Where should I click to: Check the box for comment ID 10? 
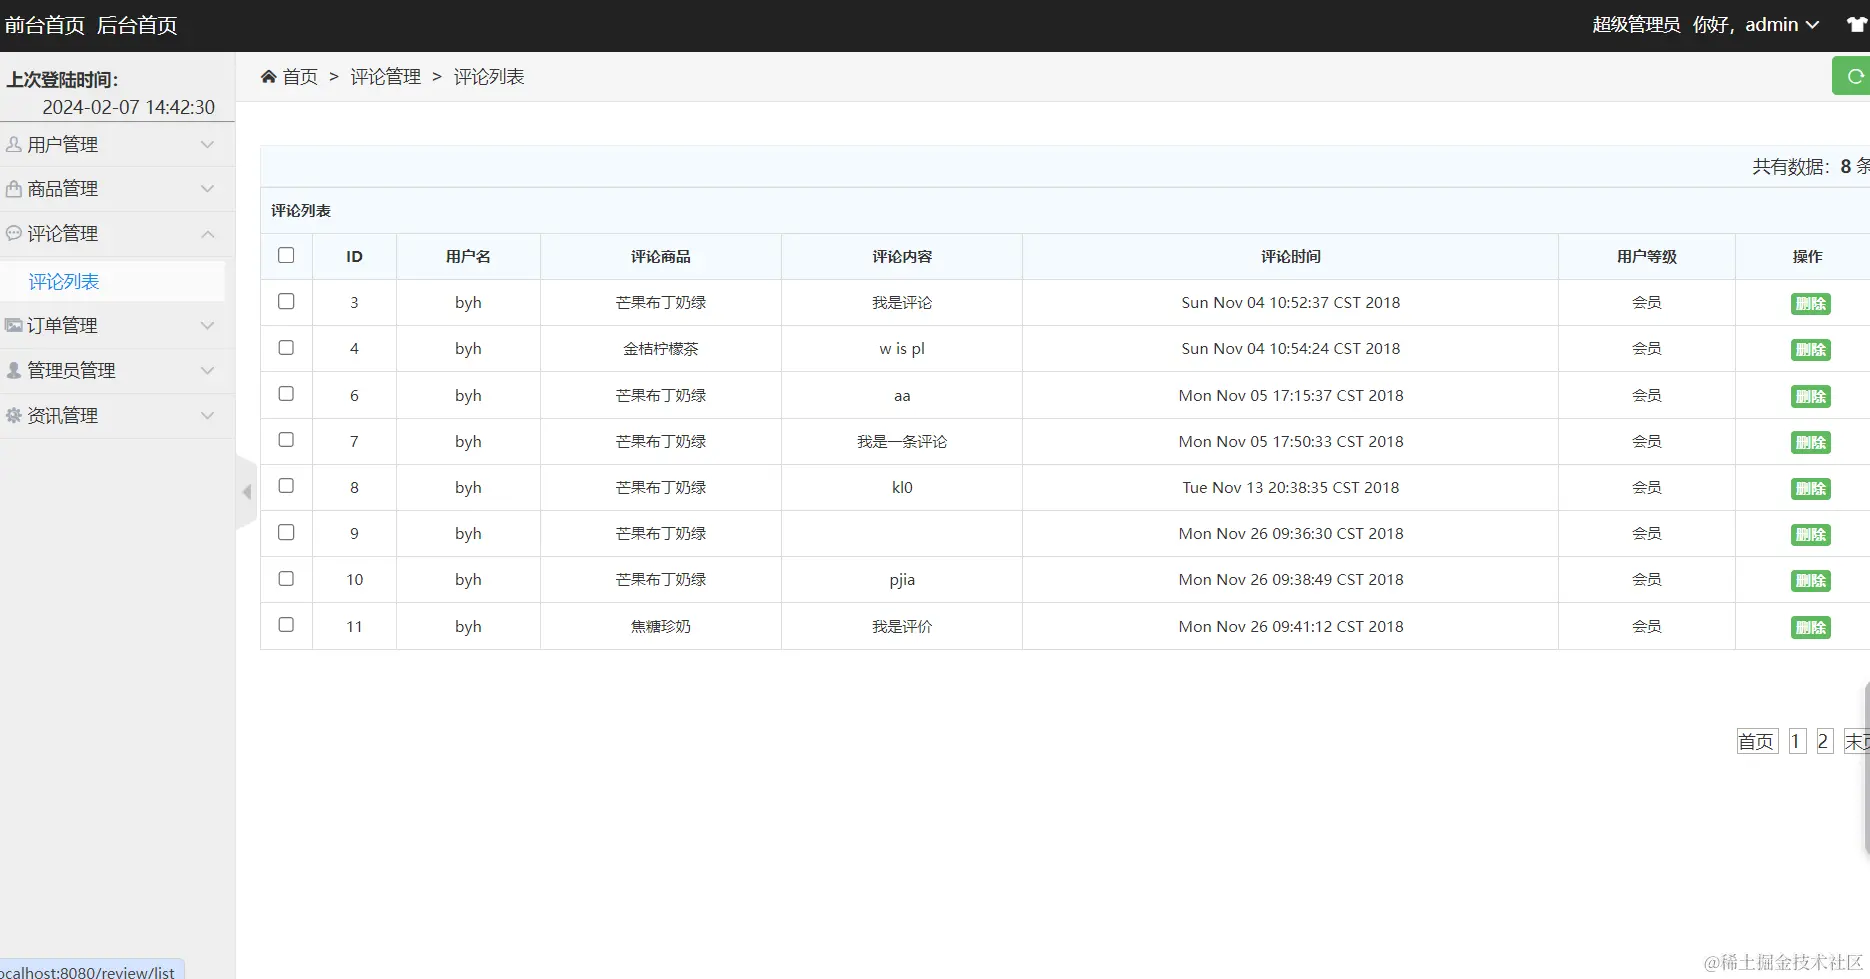tap(286, 578)
